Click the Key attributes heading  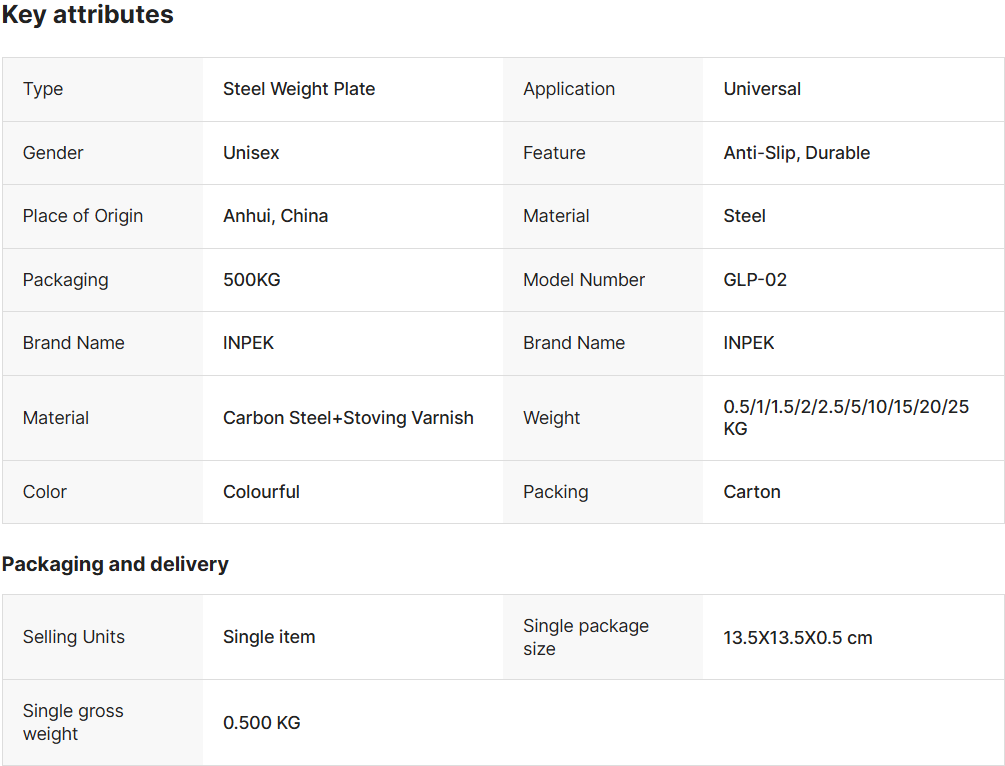click(87, 15)
